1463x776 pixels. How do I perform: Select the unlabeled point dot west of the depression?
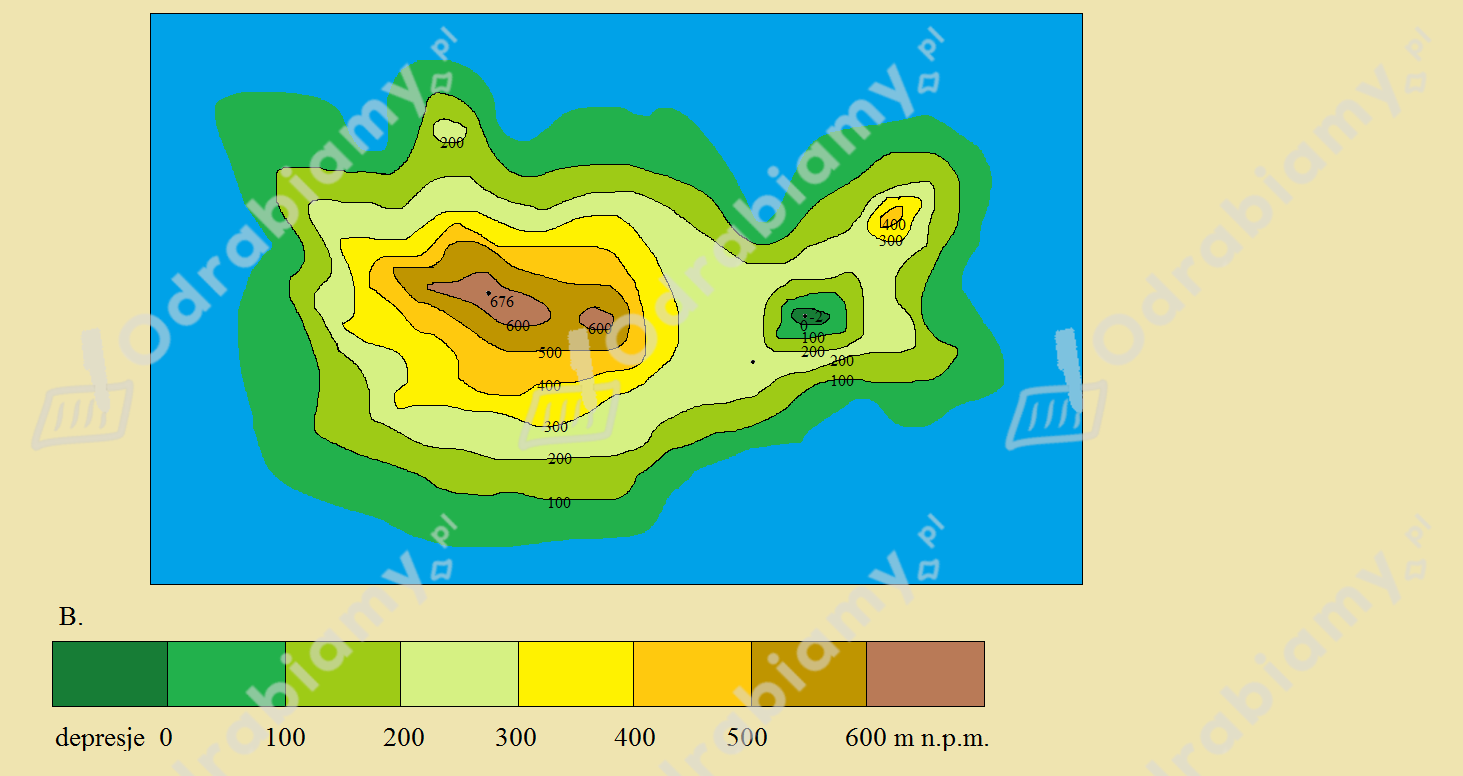(x=753, y=362)
